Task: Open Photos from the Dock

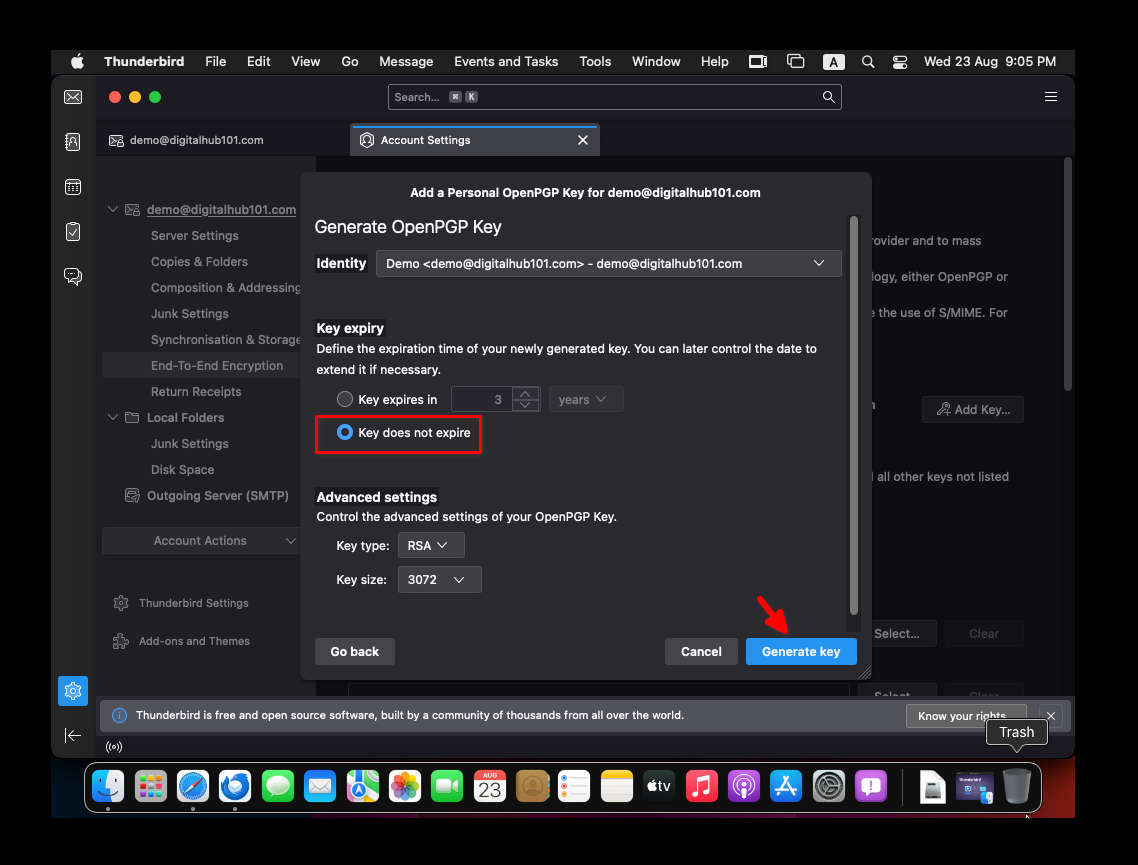Action: pyautogui.click(x=404, y=786)
